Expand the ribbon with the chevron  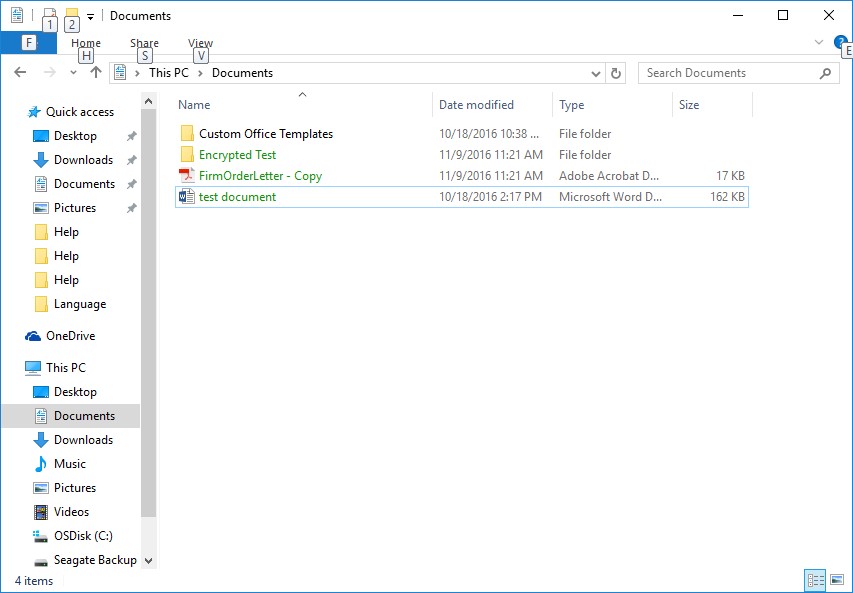(819, 42)
